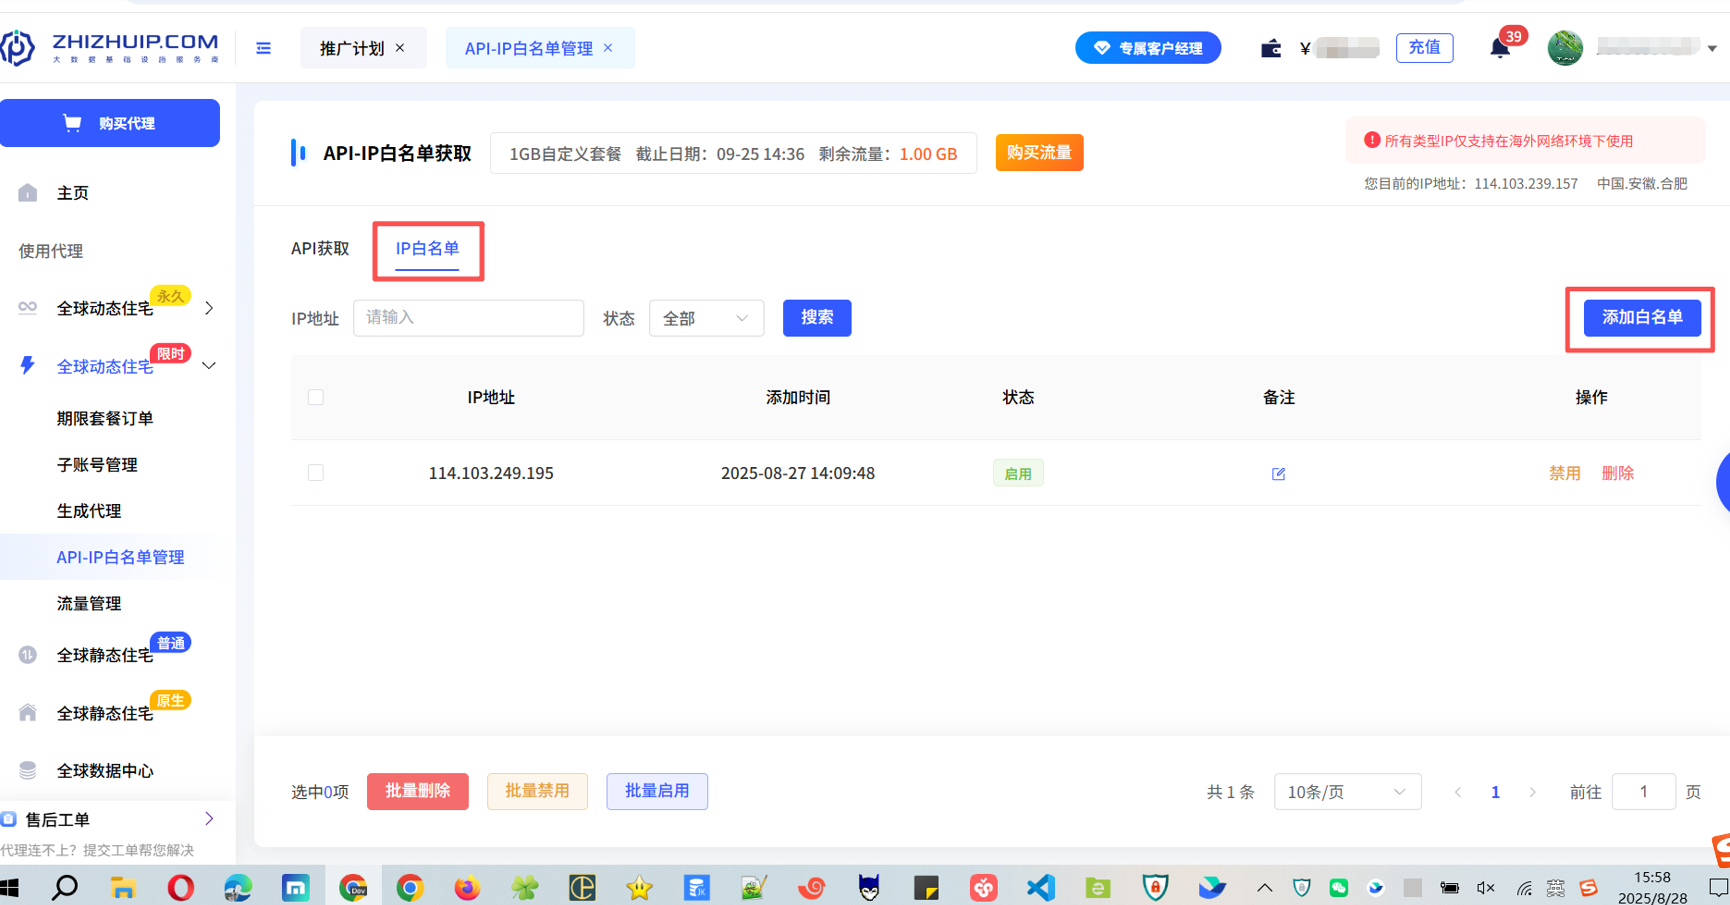
Task: Click the user avatar picture
Action: [x=1565, y=47]
